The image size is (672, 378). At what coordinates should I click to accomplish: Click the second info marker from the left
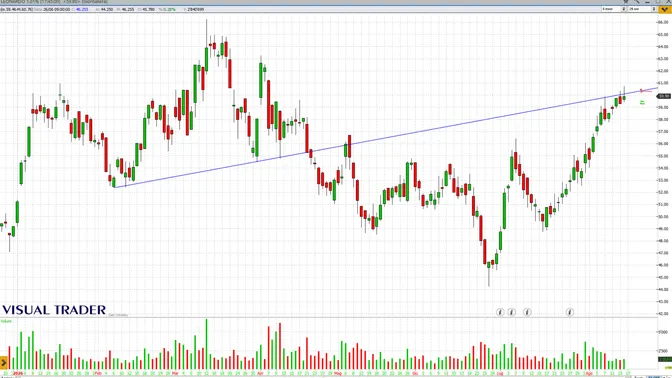(x=512, y=312)
